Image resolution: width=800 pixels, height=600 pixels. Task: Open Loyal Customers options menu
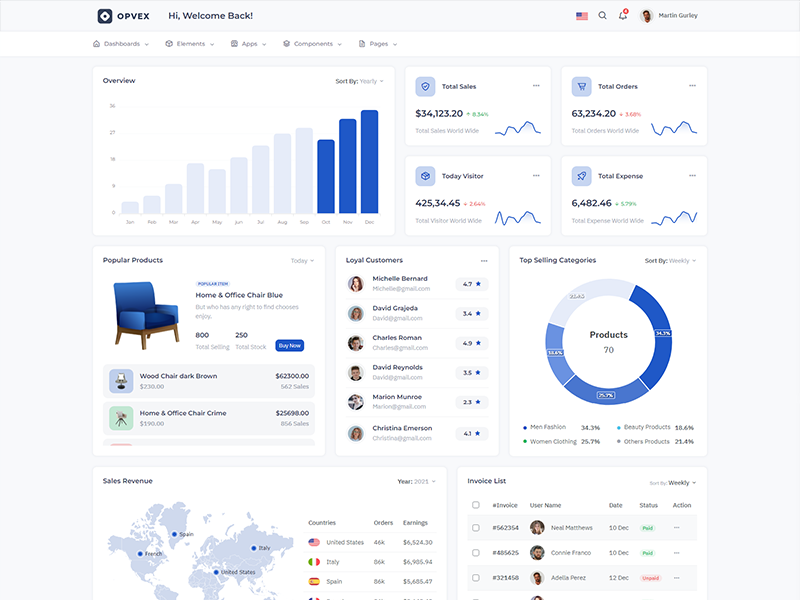(x=484, y=261)
